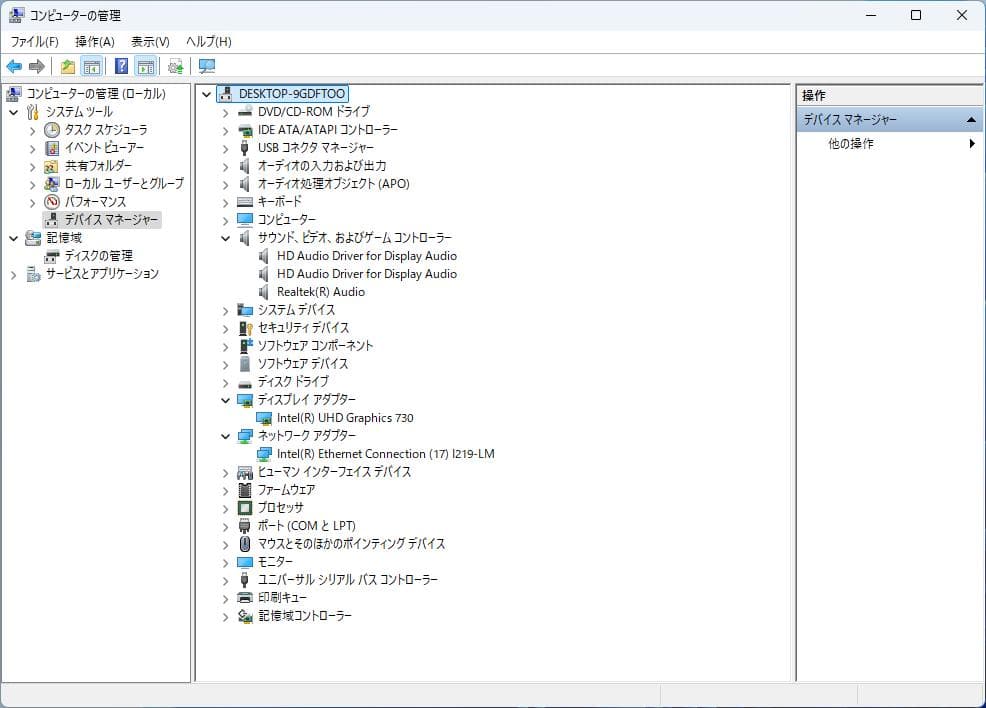986x708 pixels.
Task: Select DESKTOP-9GDFTOO at the top of the device tree
Action: [289, 93]
